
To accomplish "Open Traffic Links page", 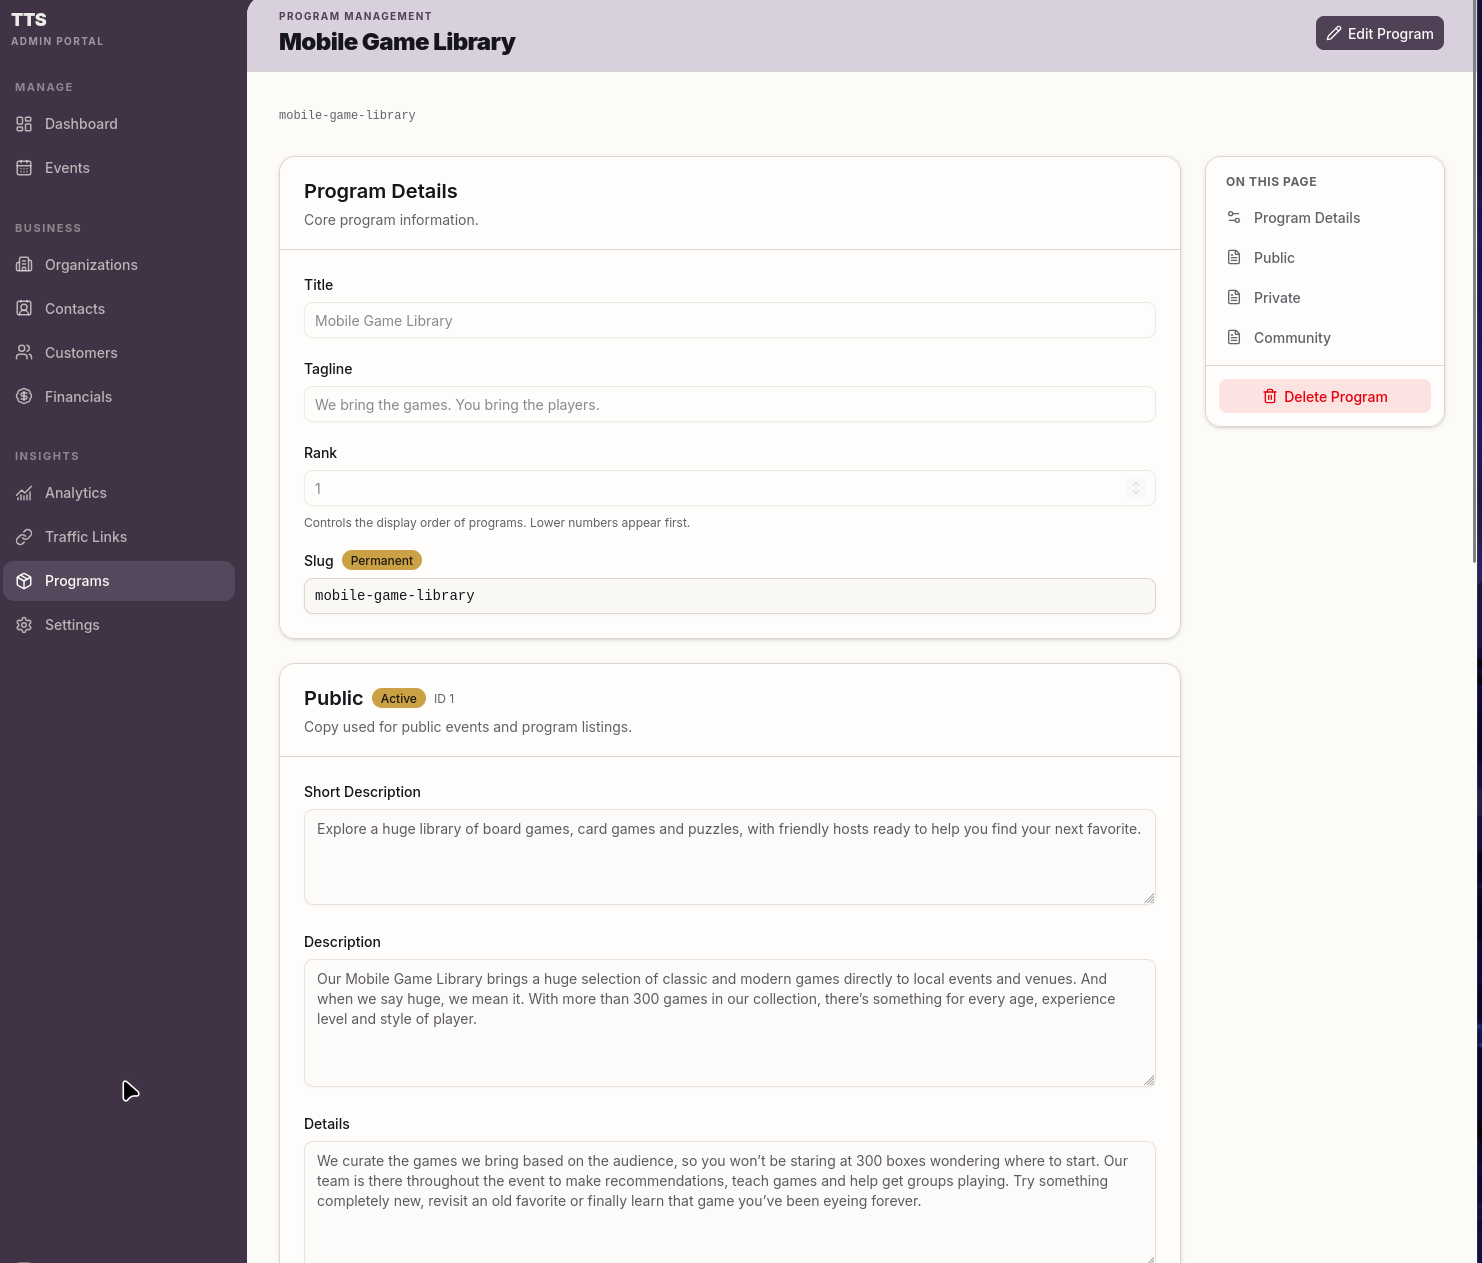I will tap(119, 537).
